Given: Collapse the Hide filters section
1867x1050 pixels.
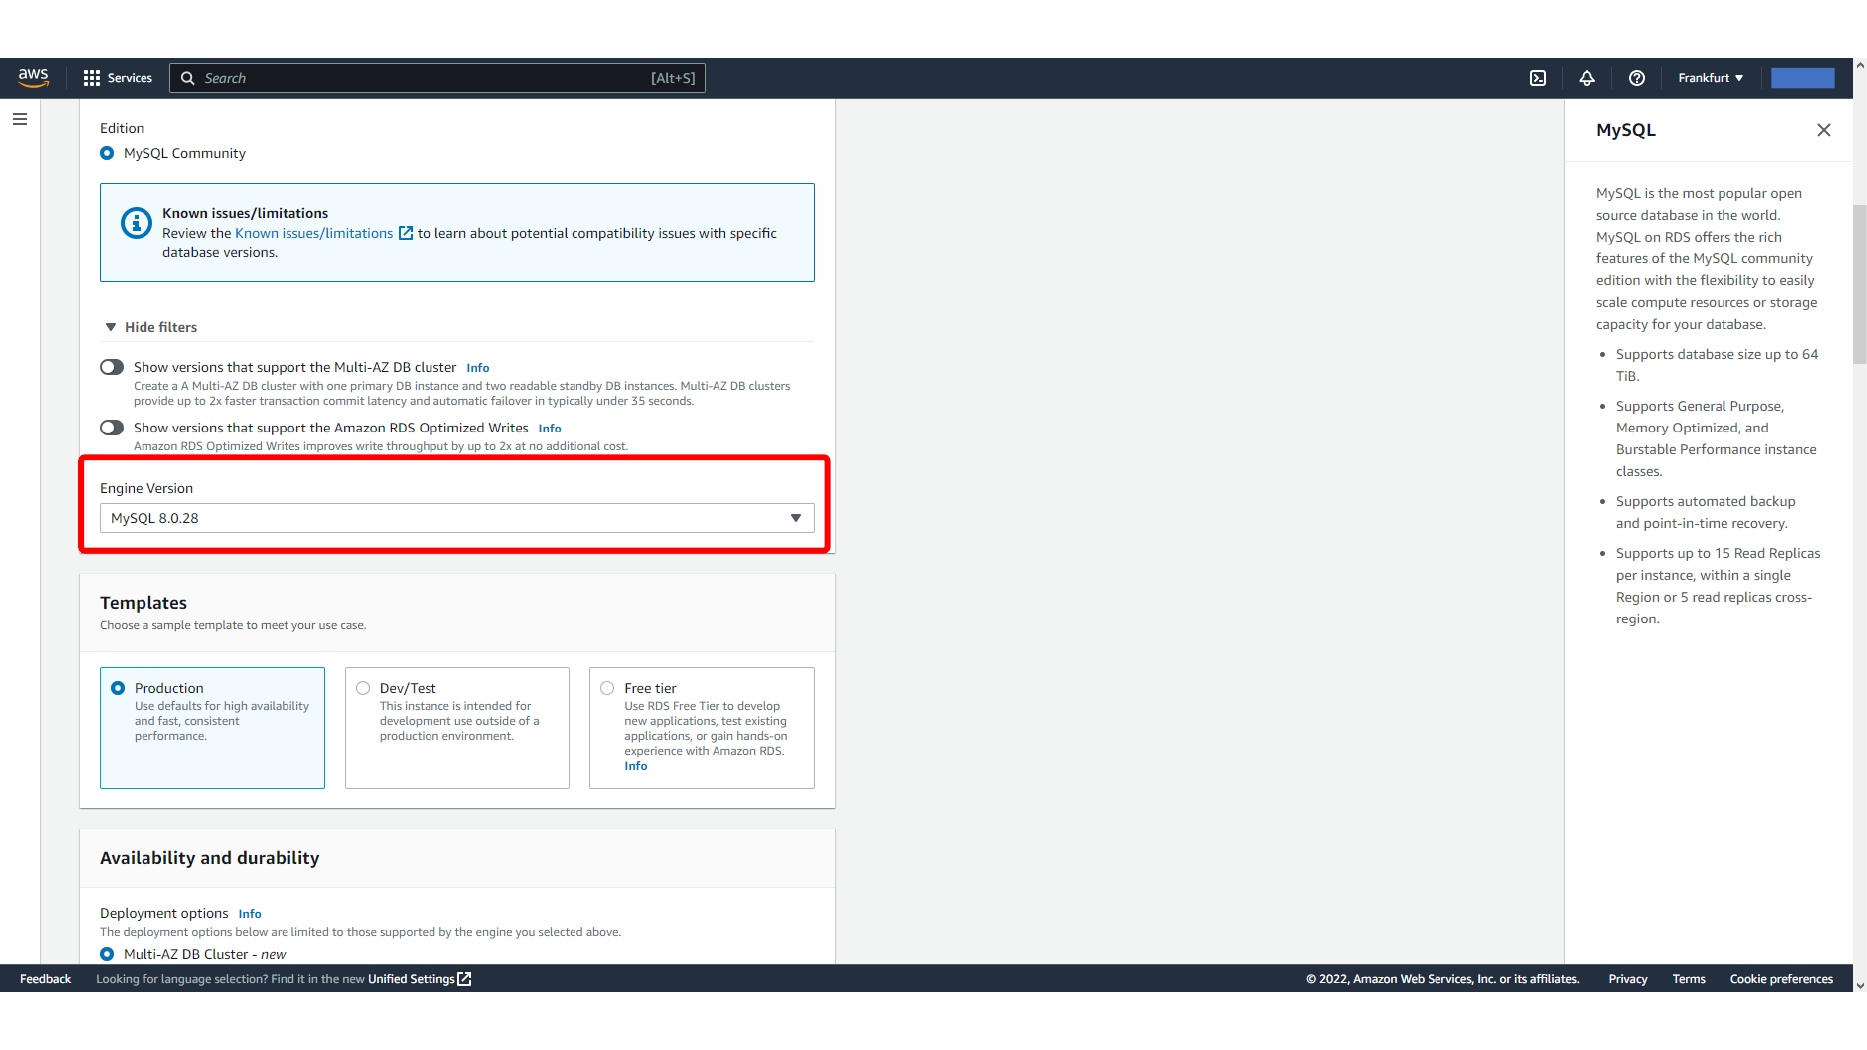Looking at the screenshot, I should [x=151, y=327].
